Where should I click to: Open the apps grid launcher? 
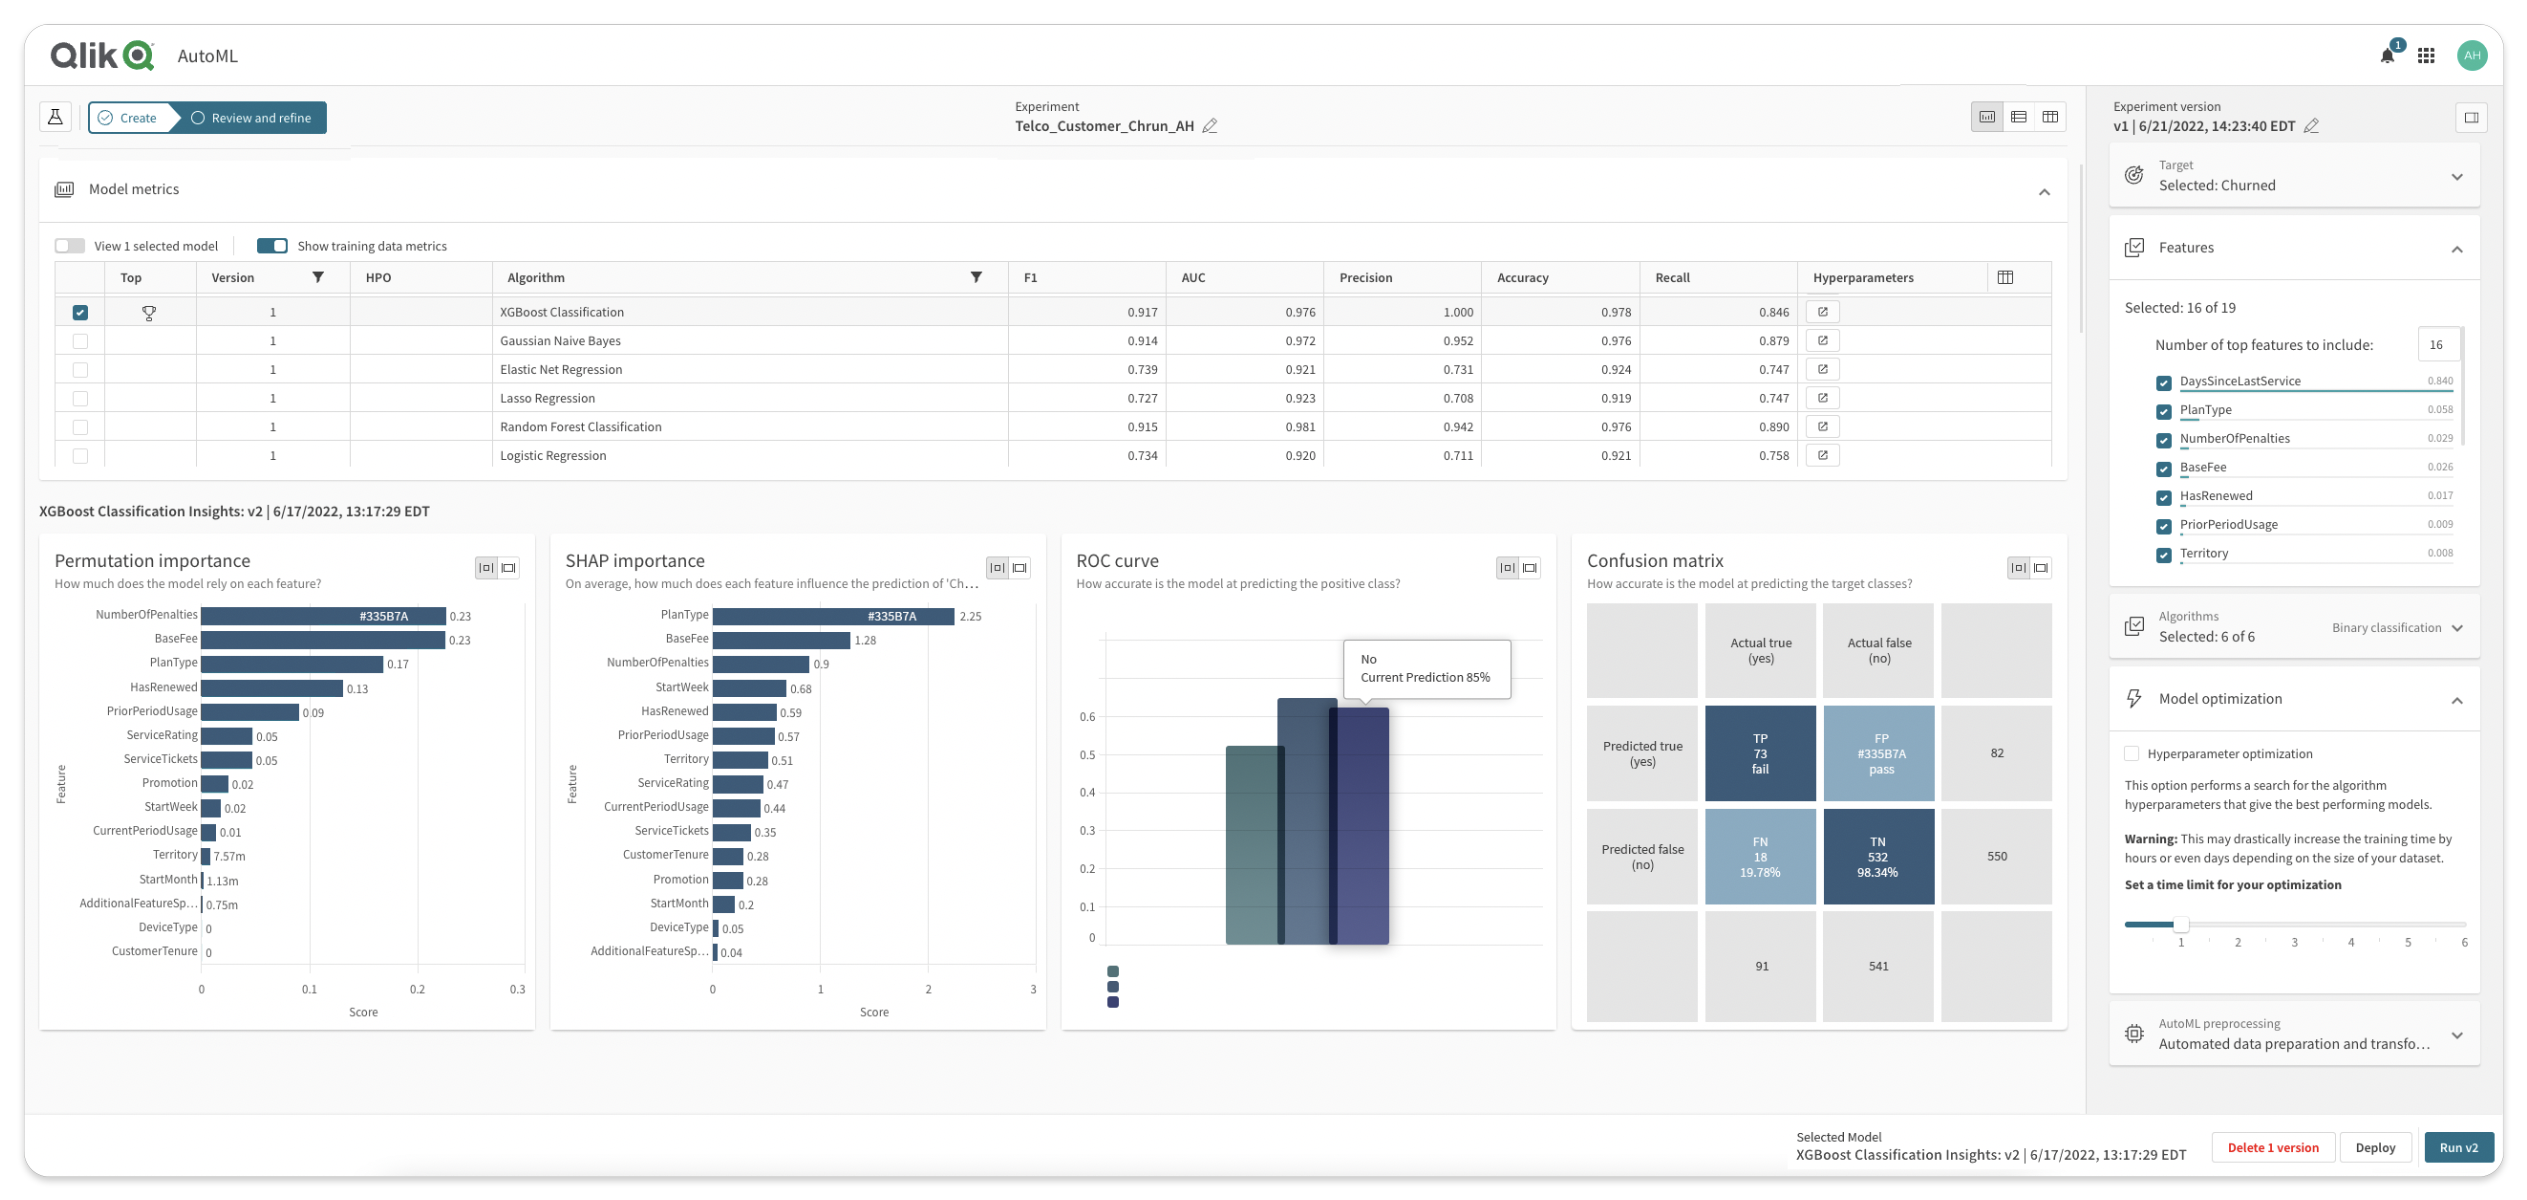2426,56
